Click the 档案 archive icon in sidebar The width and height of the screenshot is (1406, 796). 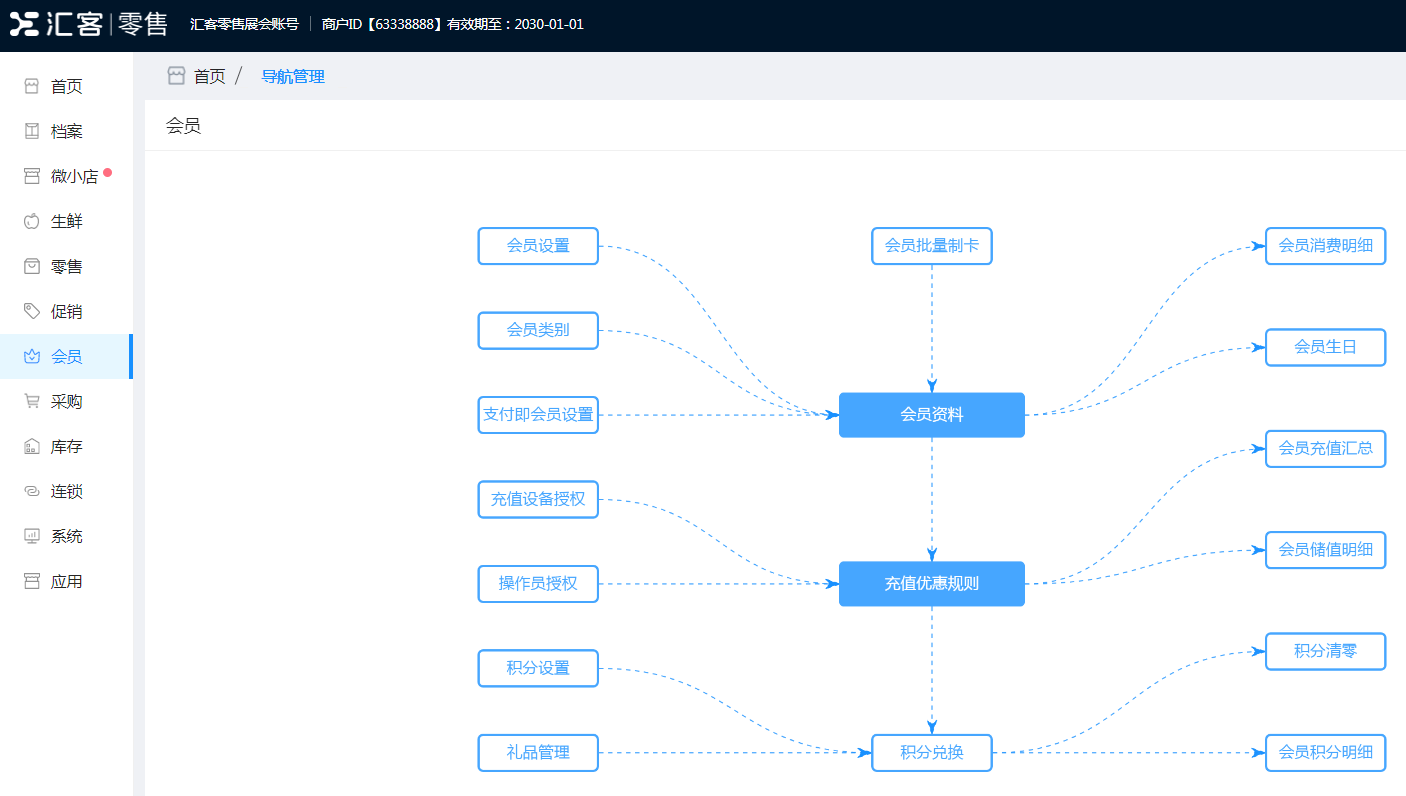(32, 132)
